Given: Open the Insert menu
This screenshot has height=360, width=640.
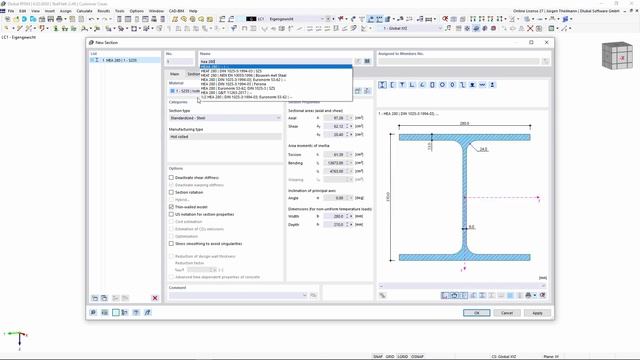Looking at the screenshot, I should click(x=49, y=11).
